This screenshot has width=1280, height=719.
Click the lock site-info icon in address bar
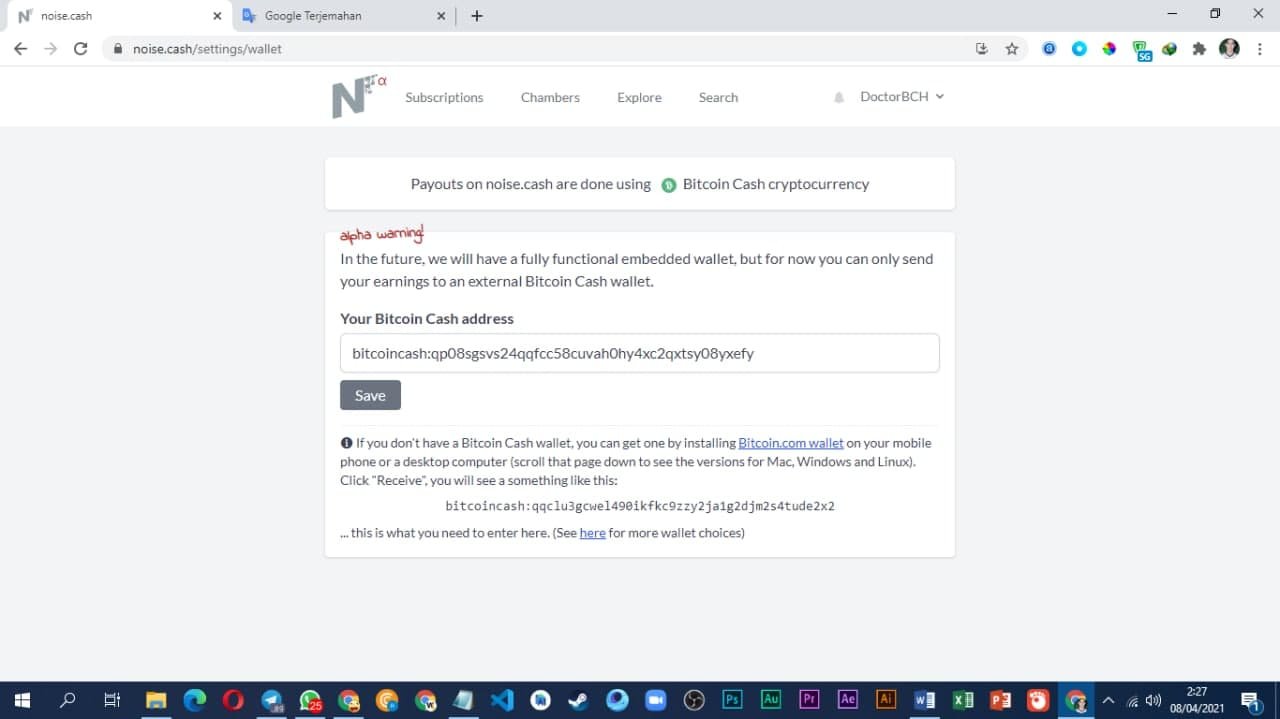(x=118, y=48)
